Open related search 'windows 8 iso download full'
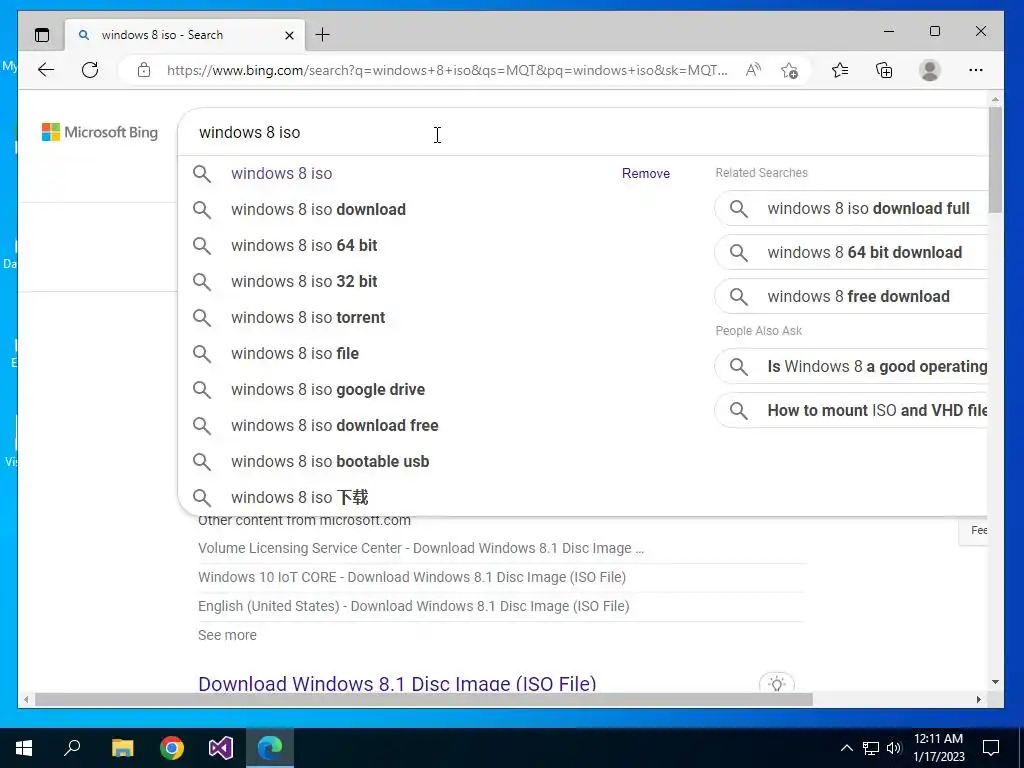Screen dimensions: 1024x768 pos(851,208)
